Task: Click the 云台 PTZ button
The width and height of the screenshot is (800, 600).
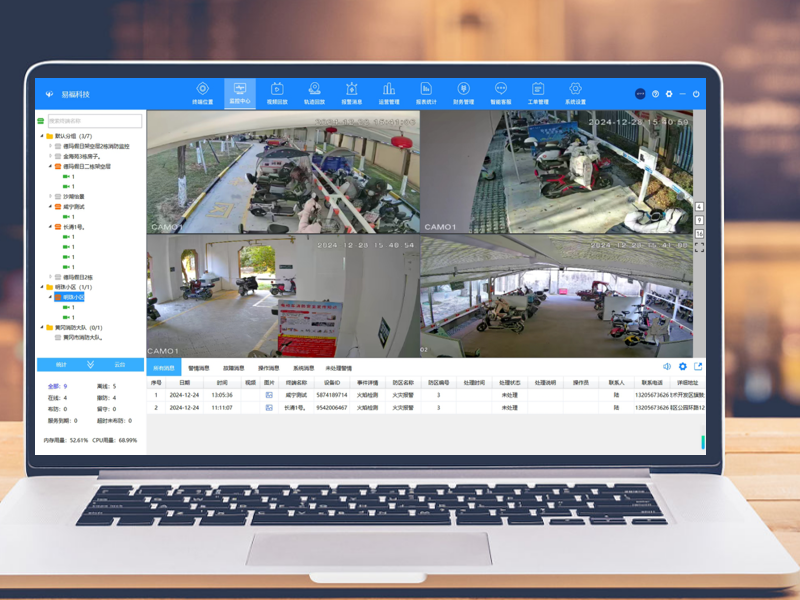Action: [119, 364]
